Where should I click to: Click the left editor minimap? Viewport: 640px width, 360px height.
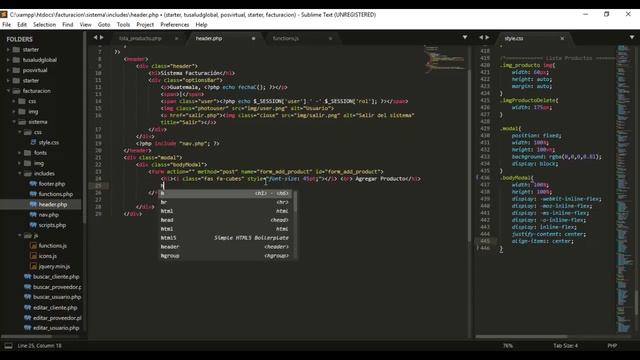(x=445, y=59)
